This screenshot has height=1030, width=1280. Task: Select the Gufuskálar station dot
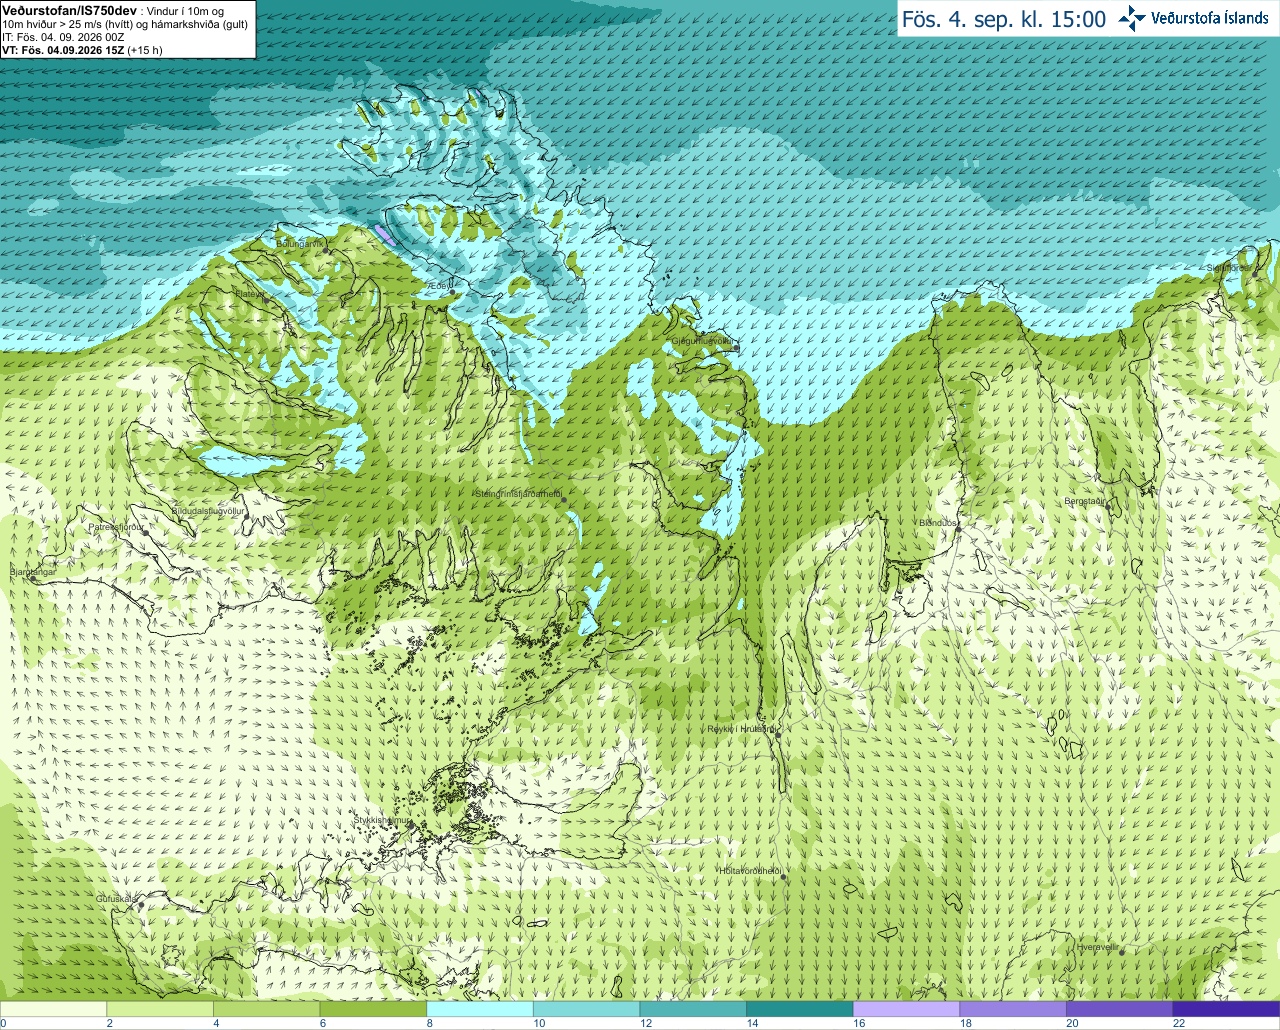(x=141, y=904)
